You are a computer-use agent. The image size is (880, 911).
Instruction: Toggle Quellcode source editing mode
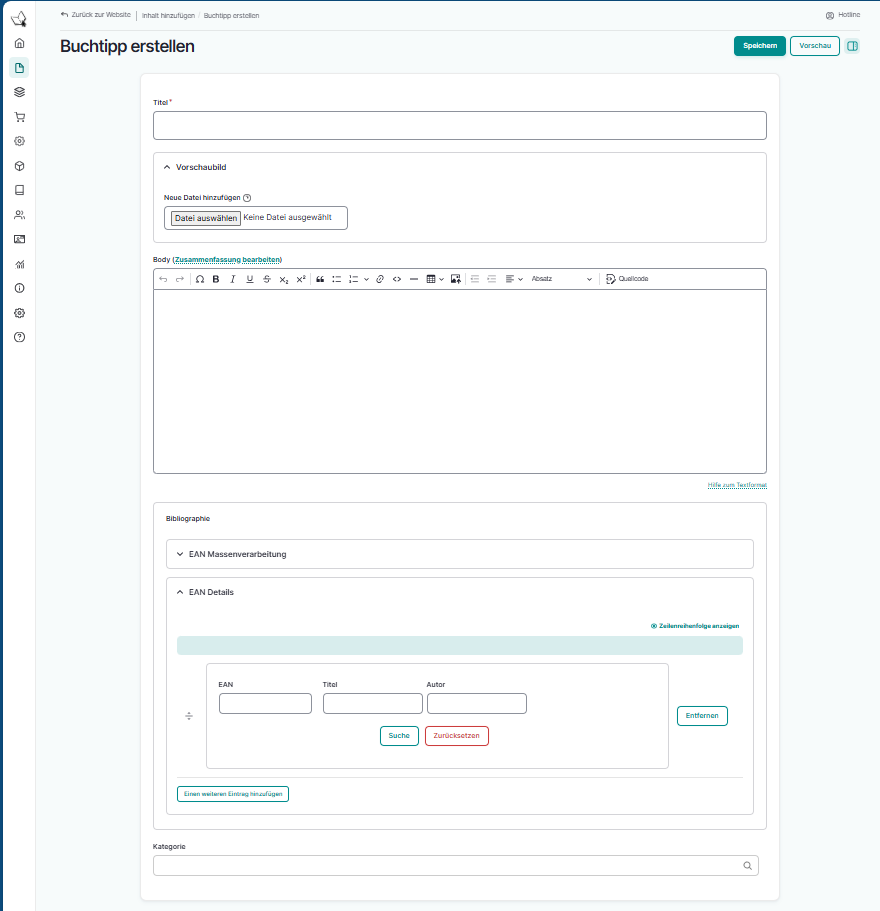click(x=627, y=279)
